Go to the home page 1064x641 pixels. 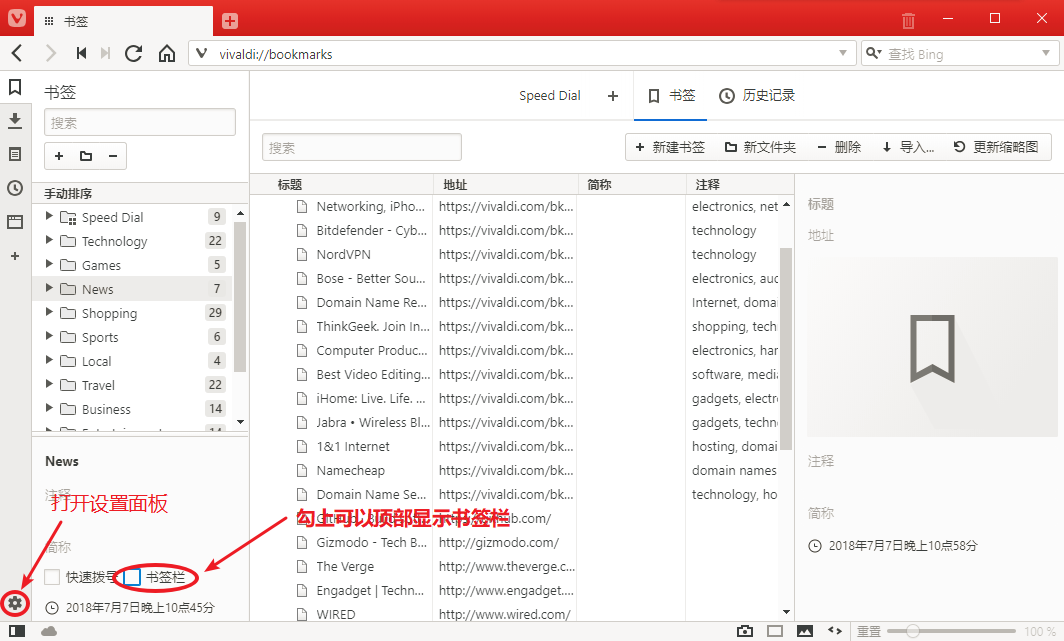[167, 53]
